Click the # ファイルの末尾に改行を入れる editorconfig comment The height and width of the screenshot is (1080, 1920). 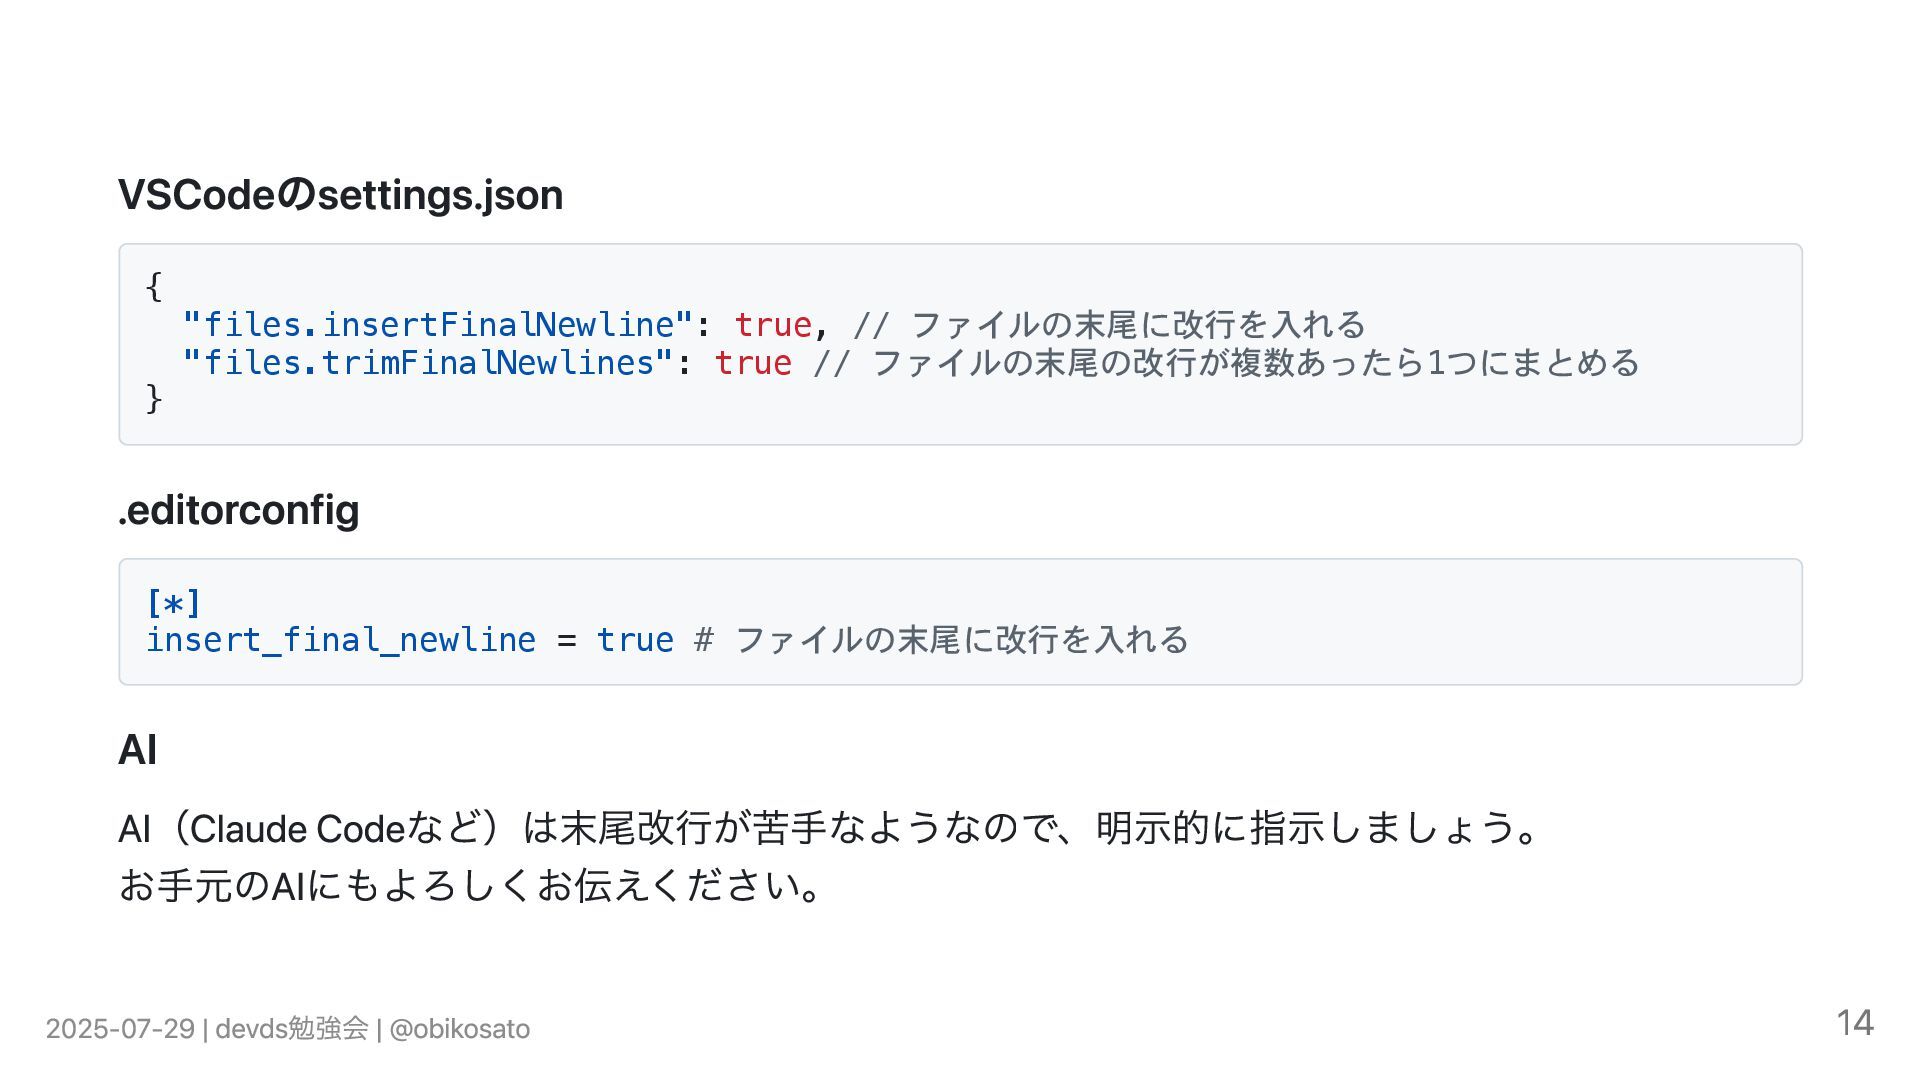(x=941, y=640)
